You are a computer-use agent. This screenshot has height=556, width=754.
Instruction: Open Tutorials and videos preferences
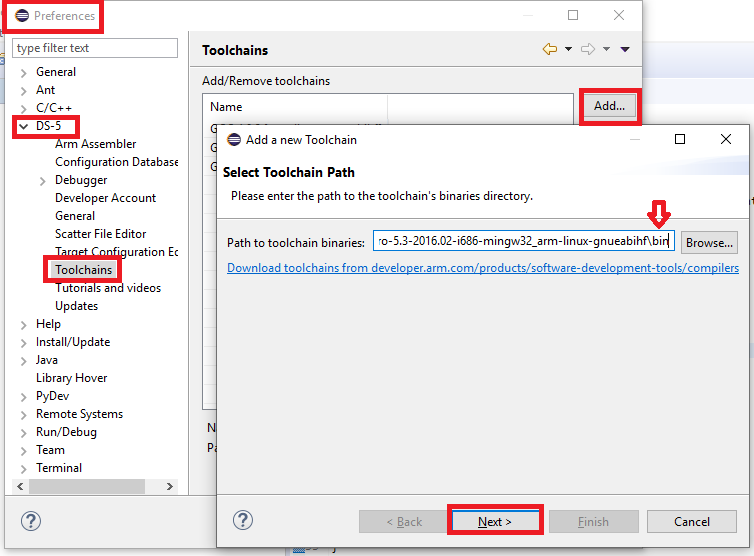(108, 288)
